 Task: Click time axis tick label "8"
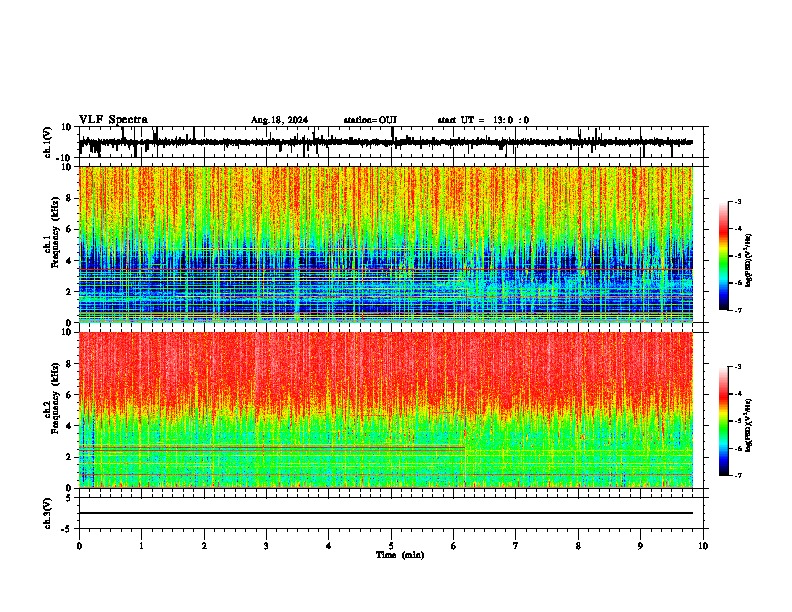(x=578, y=546)
